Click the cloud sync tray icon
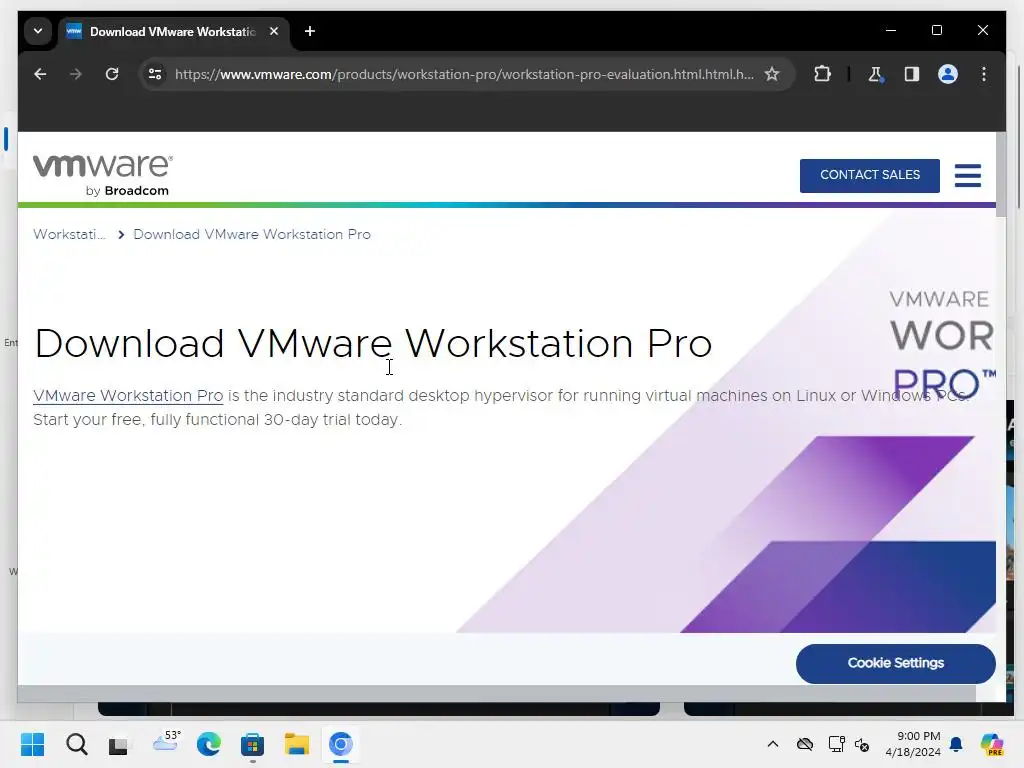The width and height of the screenshot is (1024, 768). click(805, 744)
